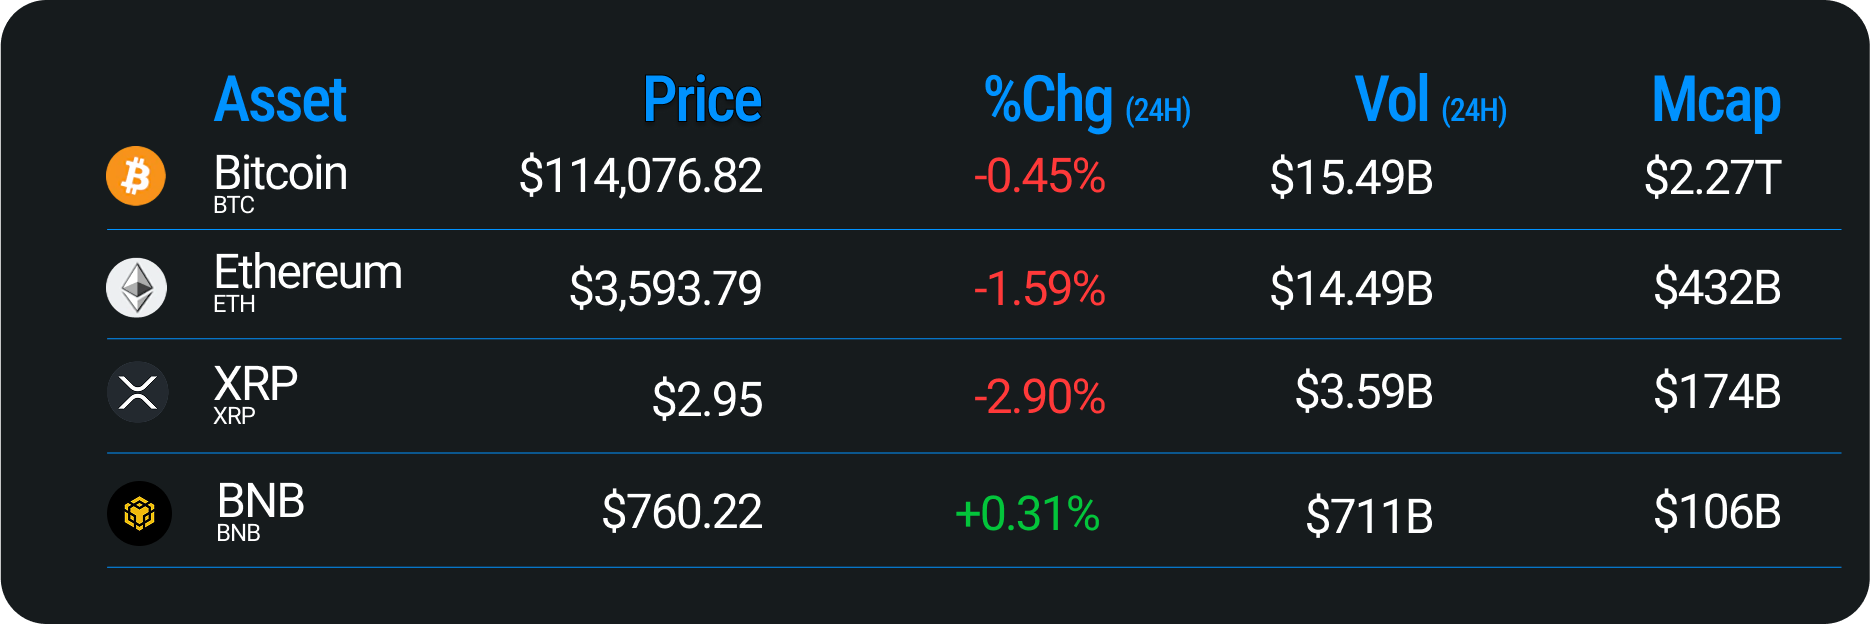This screenshot has height=624, width=1870.
Task: Click XRP's -2.90% change value
Action: click(1039, 397)
